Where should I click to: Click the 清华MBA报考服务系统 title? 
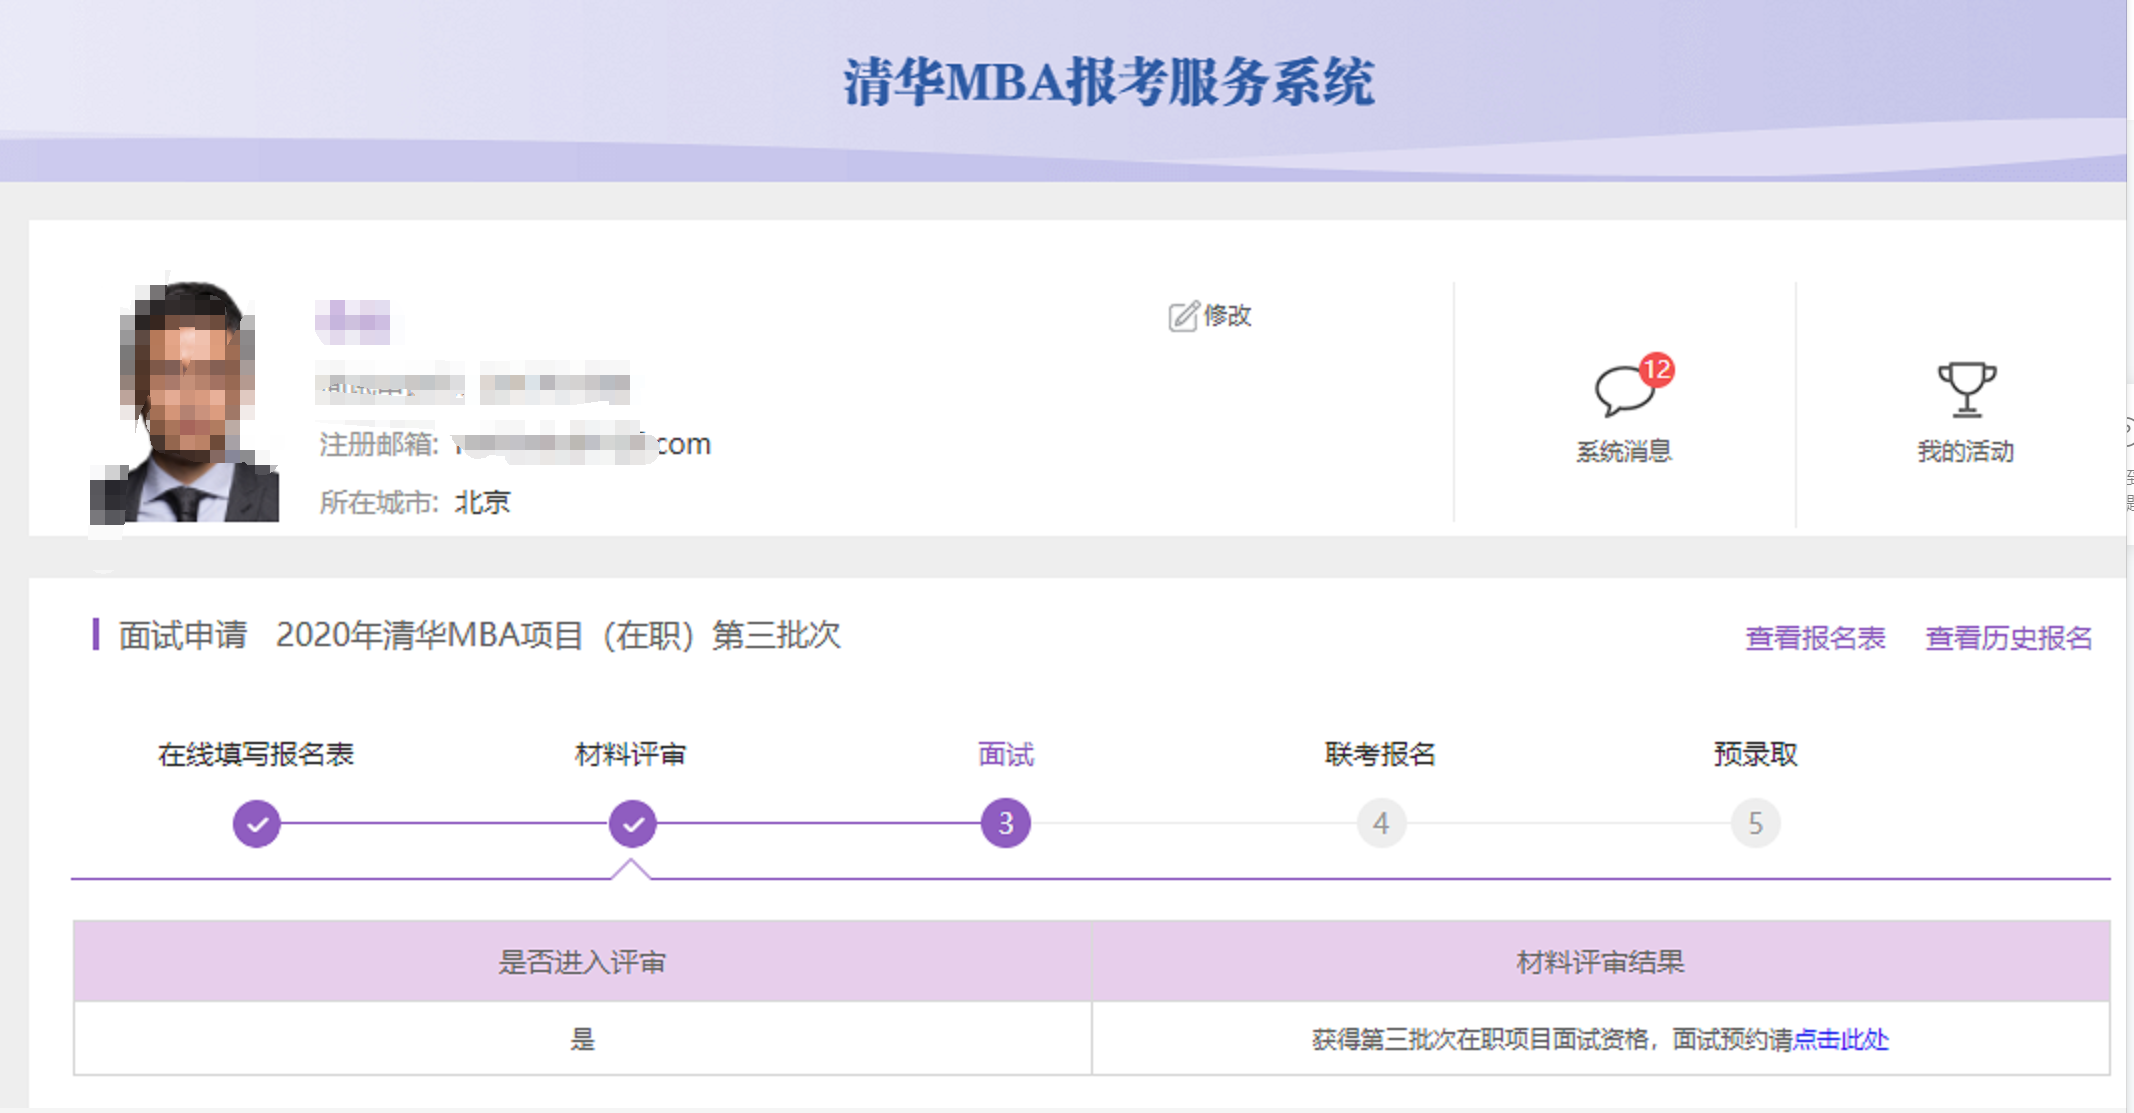(1108, 82)
